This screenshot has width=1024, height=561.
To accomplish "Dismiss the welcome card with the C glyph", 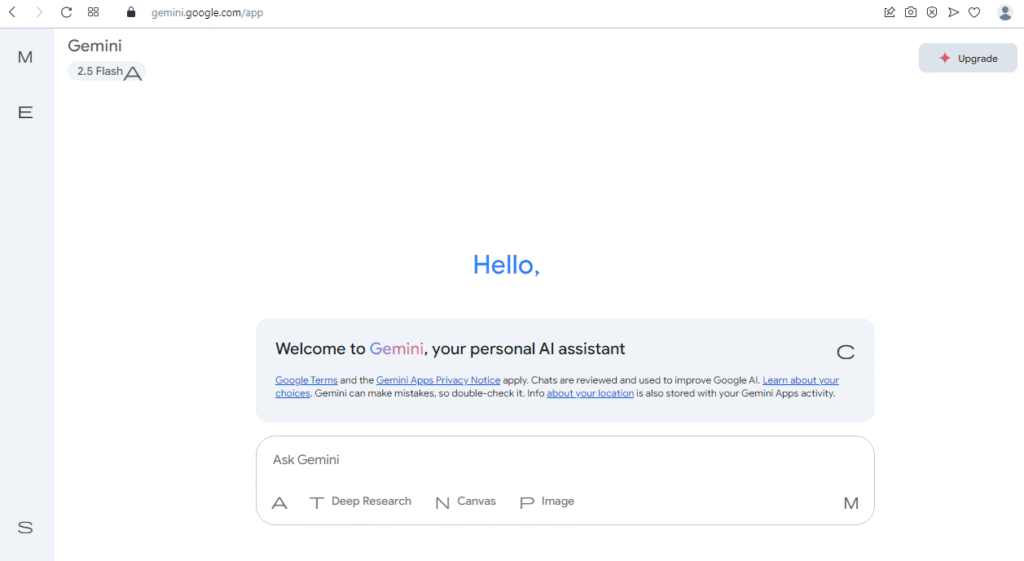I will point(846,352).
